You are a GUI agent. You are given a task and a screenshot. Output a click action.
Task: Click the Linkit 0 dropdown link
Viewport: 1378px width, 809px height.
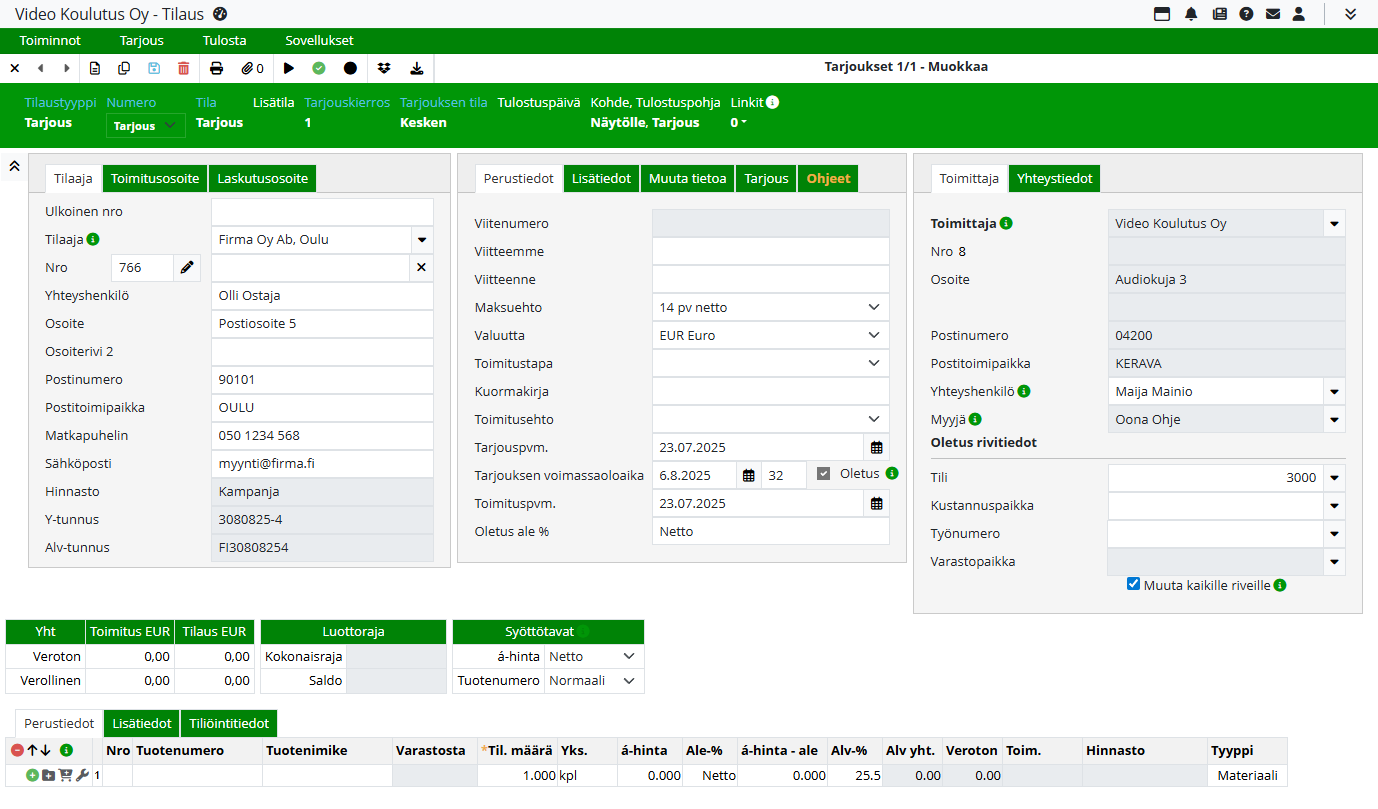738,123
